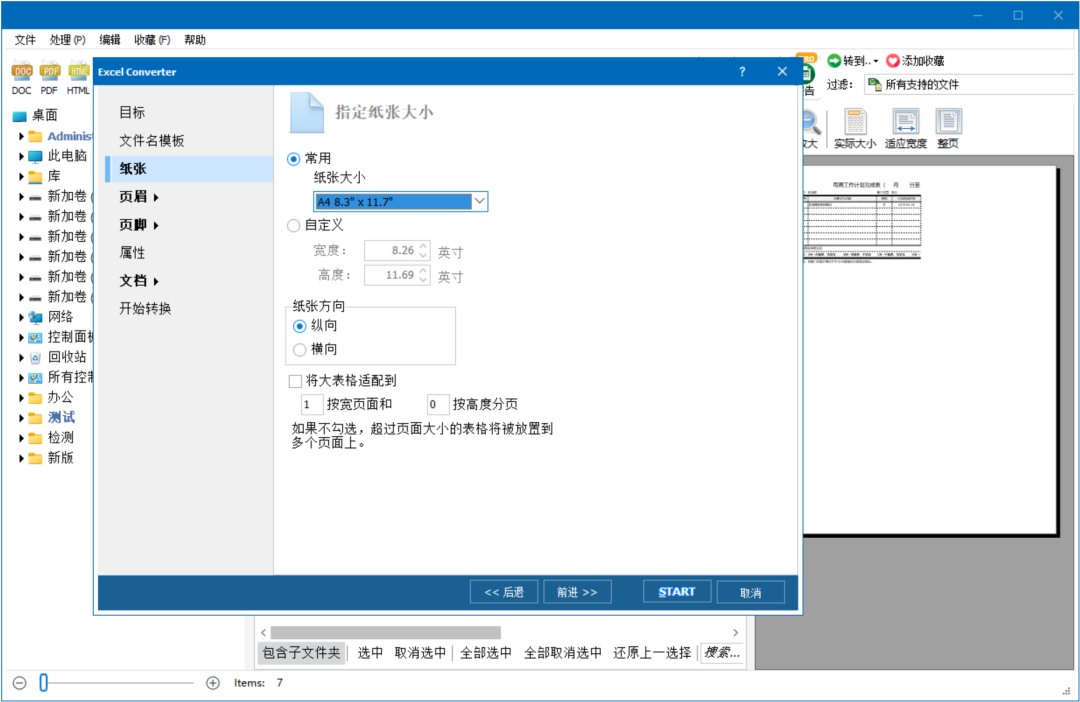Click the START button

tap(677, 592)
